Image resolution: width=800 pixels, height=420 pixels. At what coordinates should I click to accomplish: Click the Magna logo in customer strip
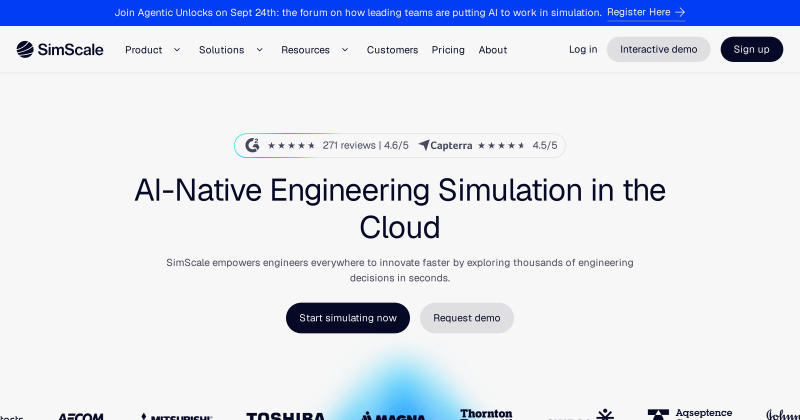393,416
